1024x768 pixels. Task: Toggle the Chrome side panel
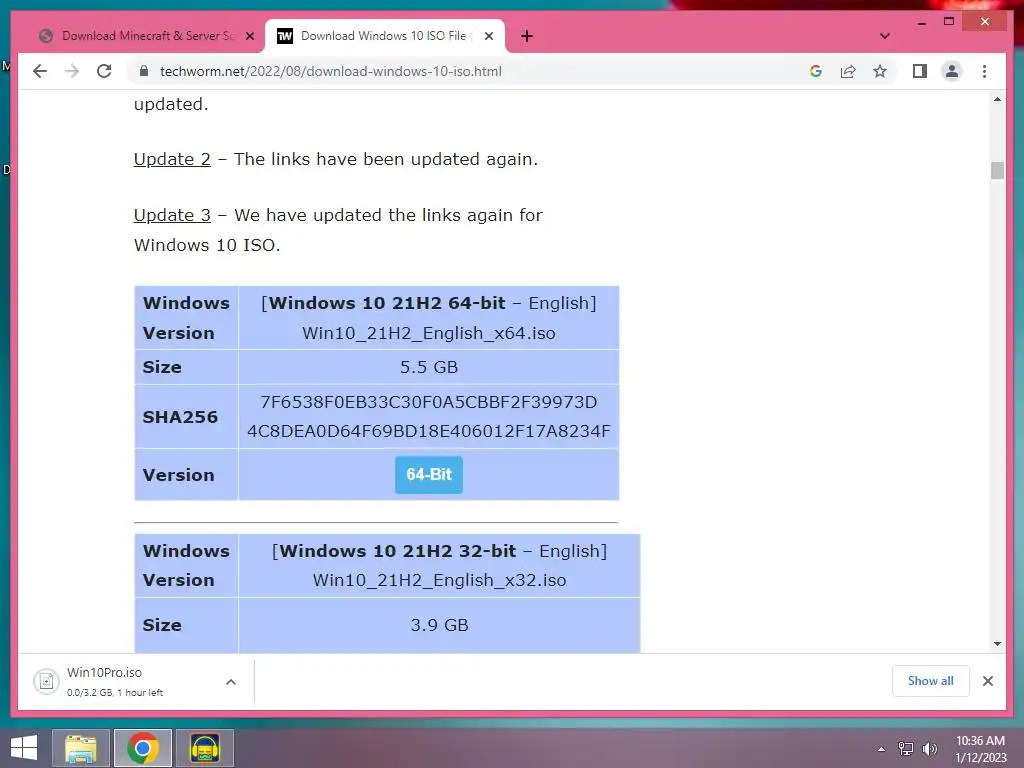[920, 71]
